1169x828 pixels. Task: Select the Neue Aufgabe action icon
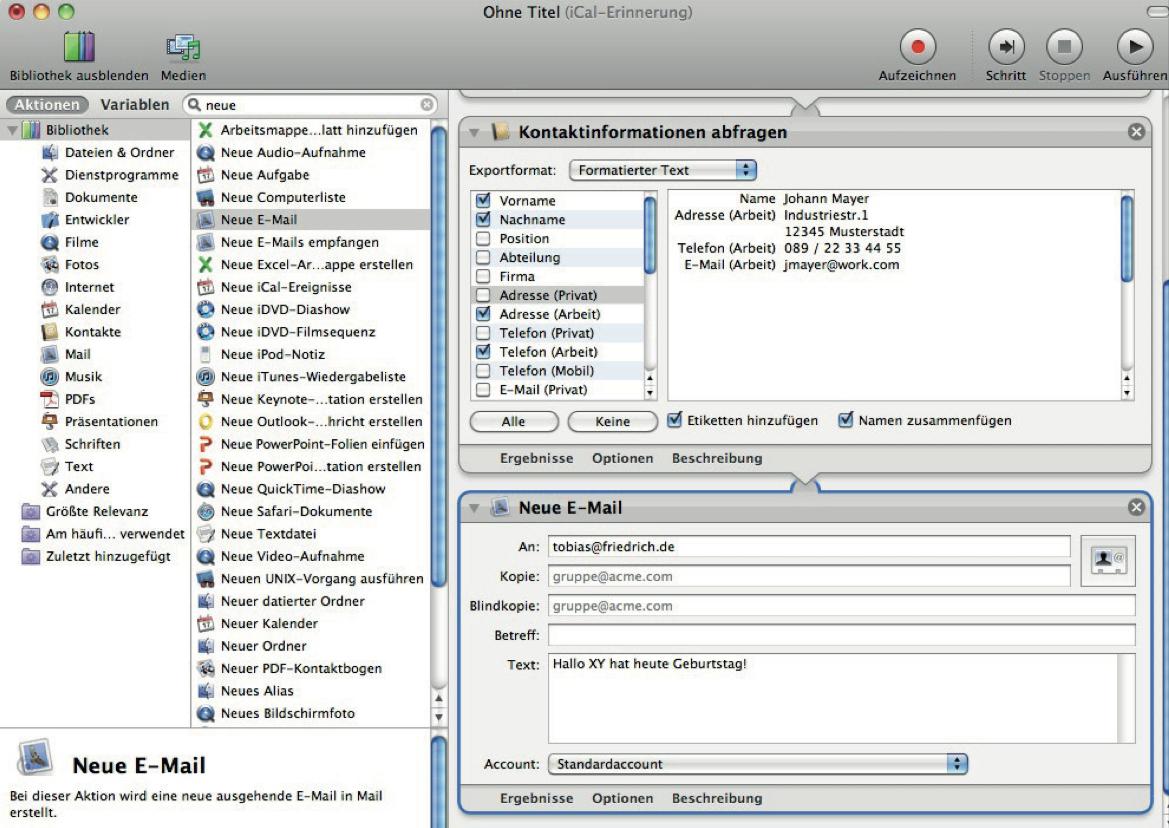[x=206, y=175]
